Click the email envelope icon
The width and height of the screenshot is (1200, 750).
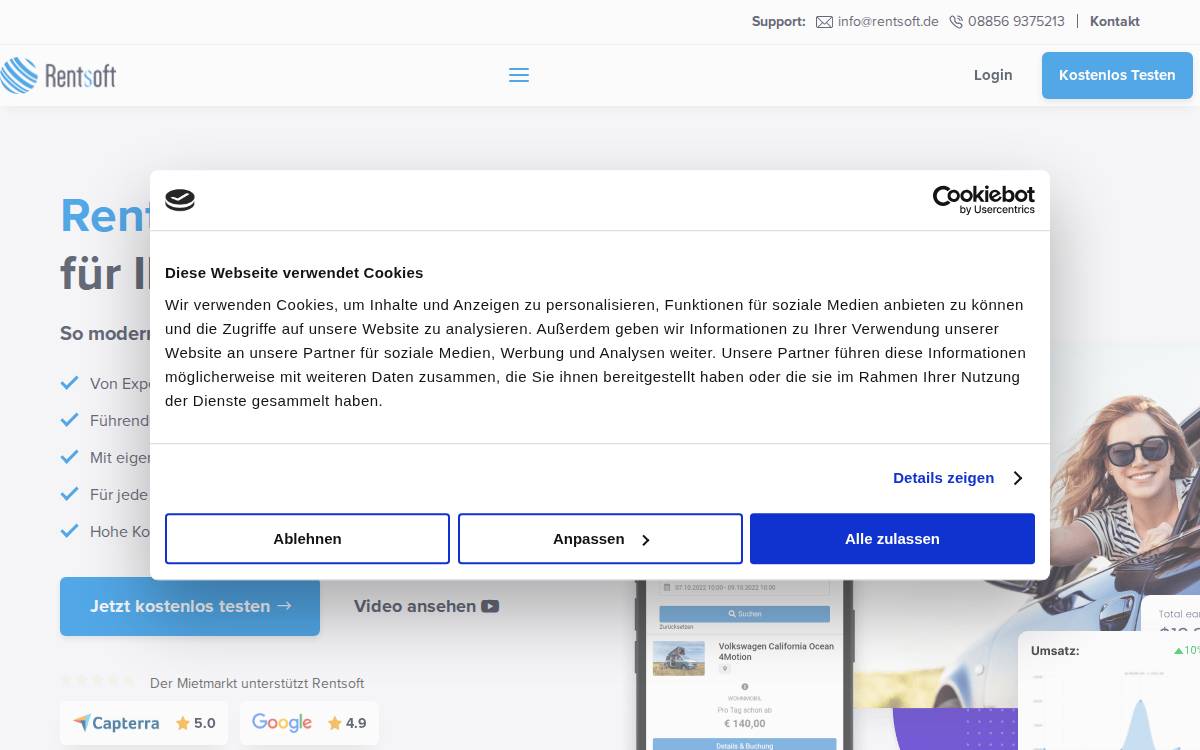coord(824,22)
